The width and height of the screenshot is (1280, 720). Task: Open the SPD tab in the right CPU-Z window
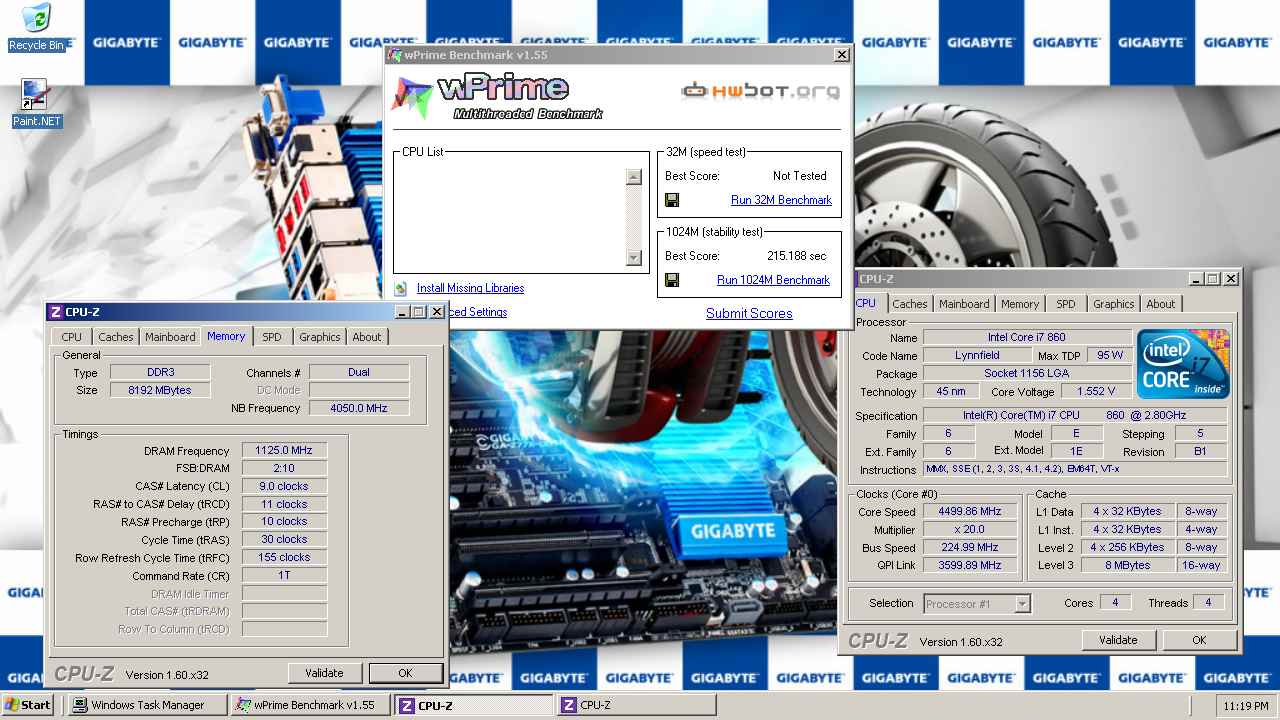tap(1066, 304)
